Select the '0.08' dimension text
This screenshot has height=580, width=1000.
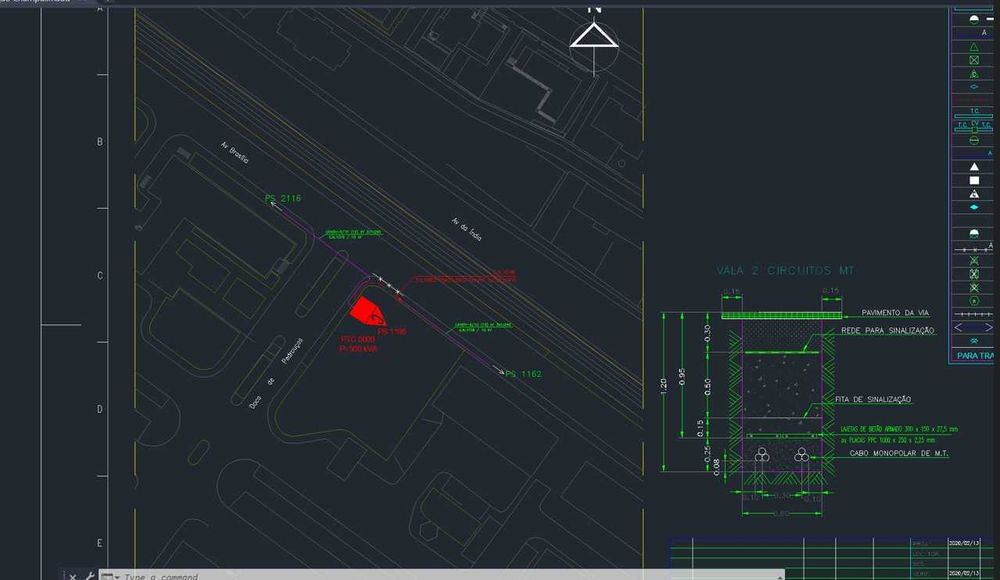click(716, 467)
